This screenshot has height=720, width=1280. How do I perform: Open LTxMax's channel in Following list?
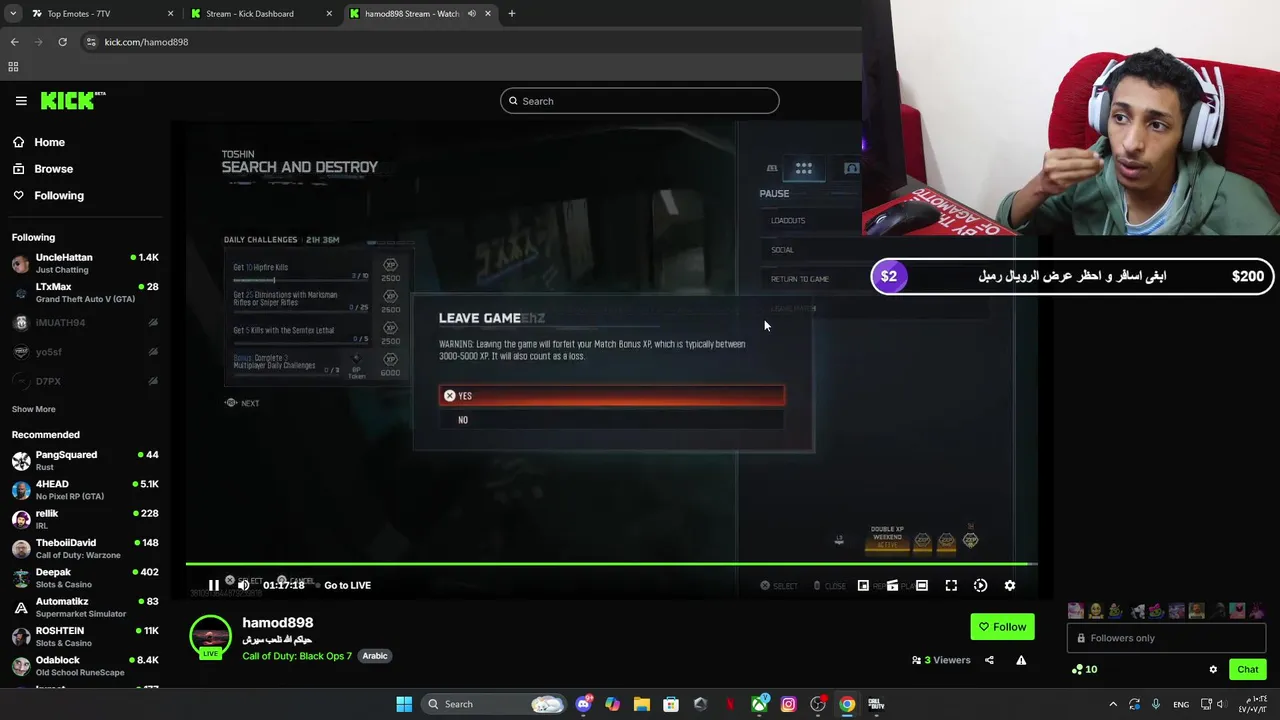(85, 292)
